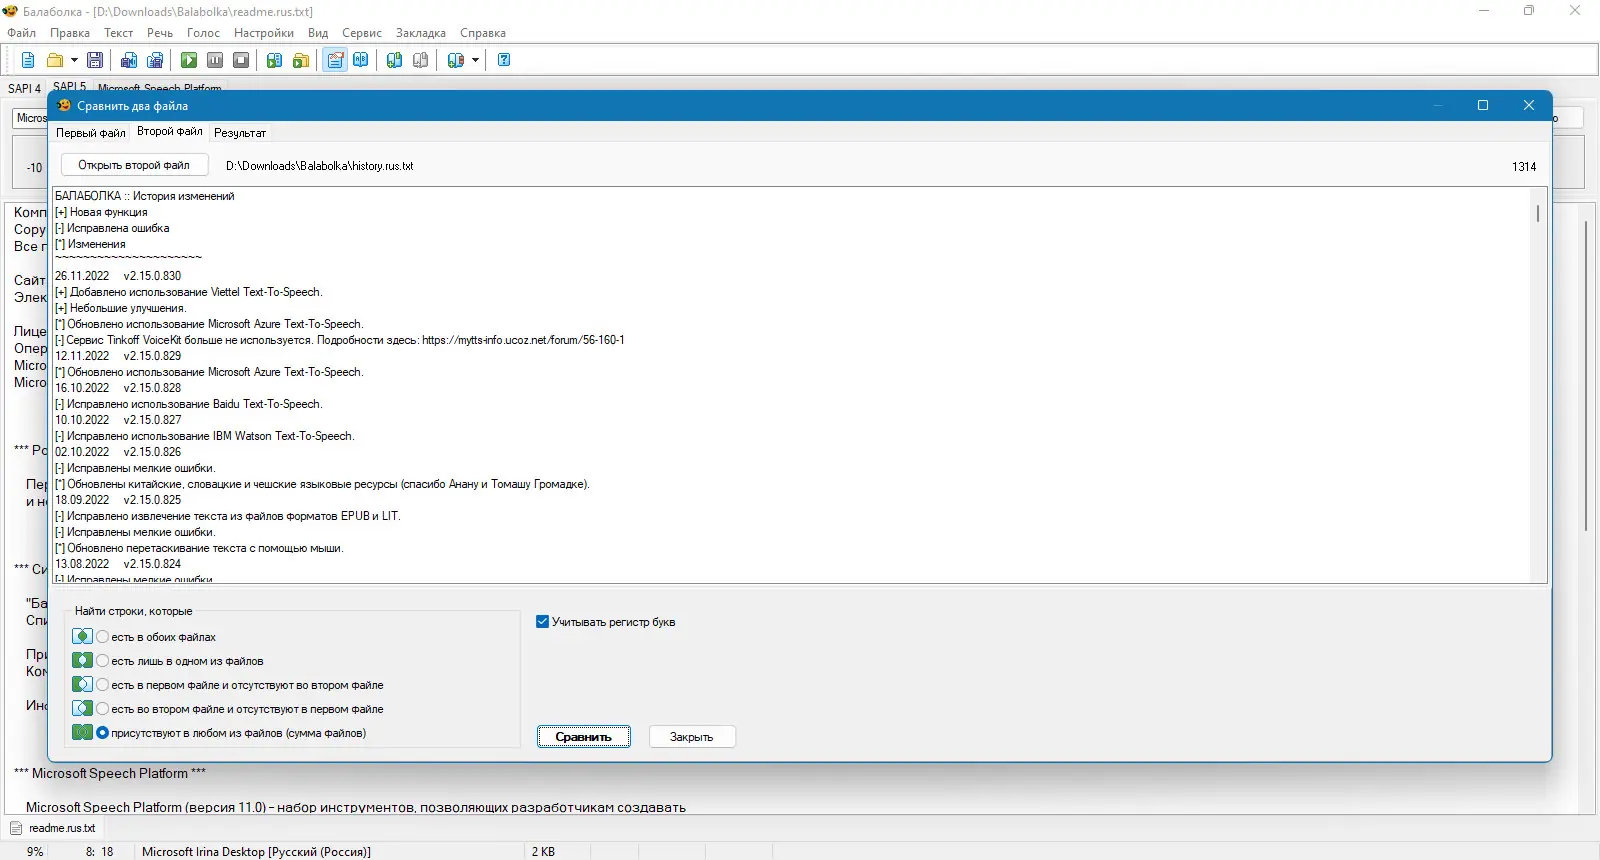Click 'Открыть второй файл' button
This screenshot has height=860, width=1600.
(x=134, y=166)
